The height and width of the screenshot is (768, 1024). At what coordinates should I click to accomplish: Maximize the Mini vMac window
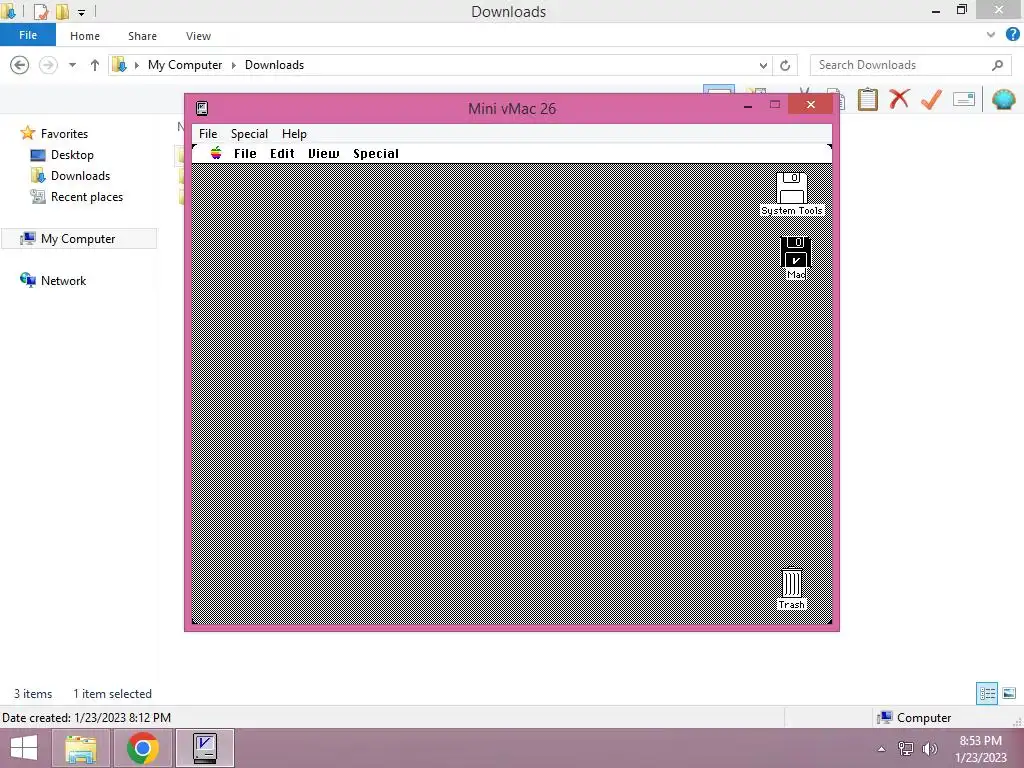point(775,104)
